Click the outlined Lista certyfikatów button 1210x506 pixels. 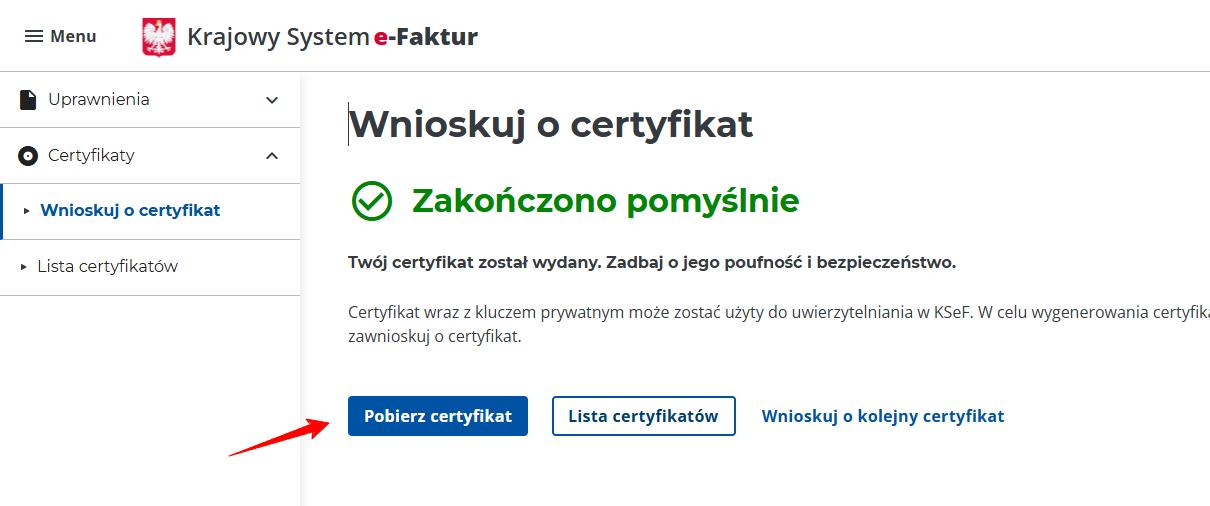(x=644, y=416)
